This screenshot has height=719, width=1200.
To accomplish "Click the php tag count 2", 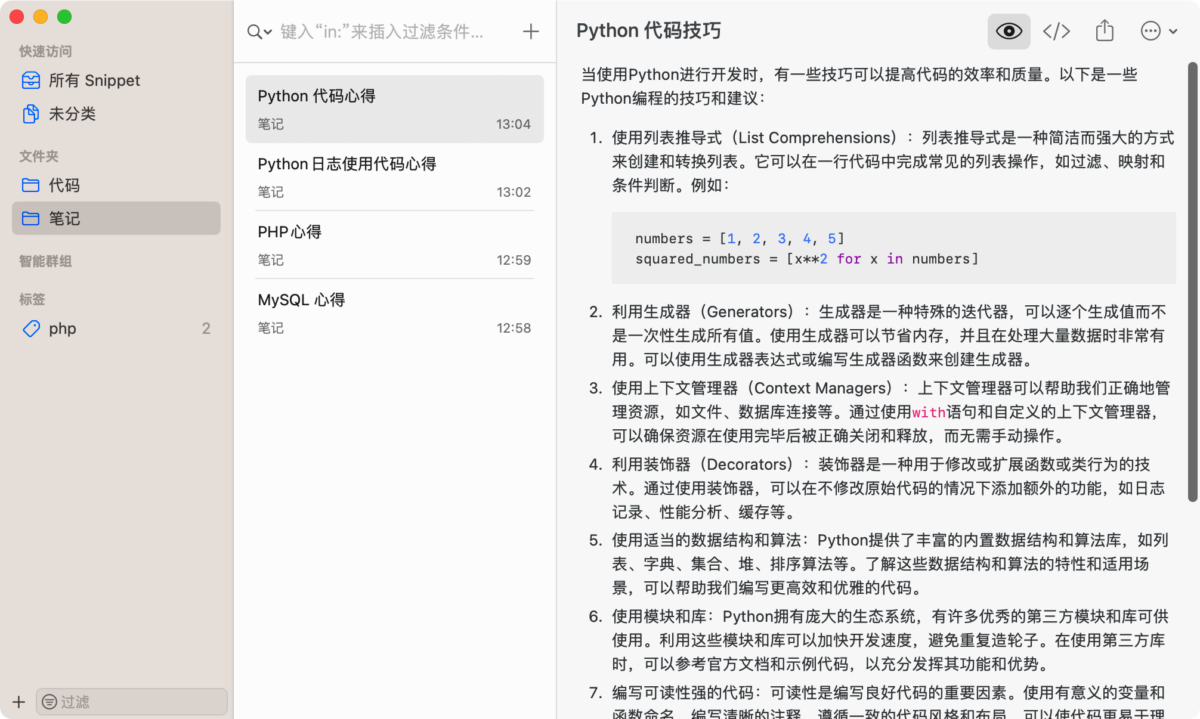I will (206, 328).
